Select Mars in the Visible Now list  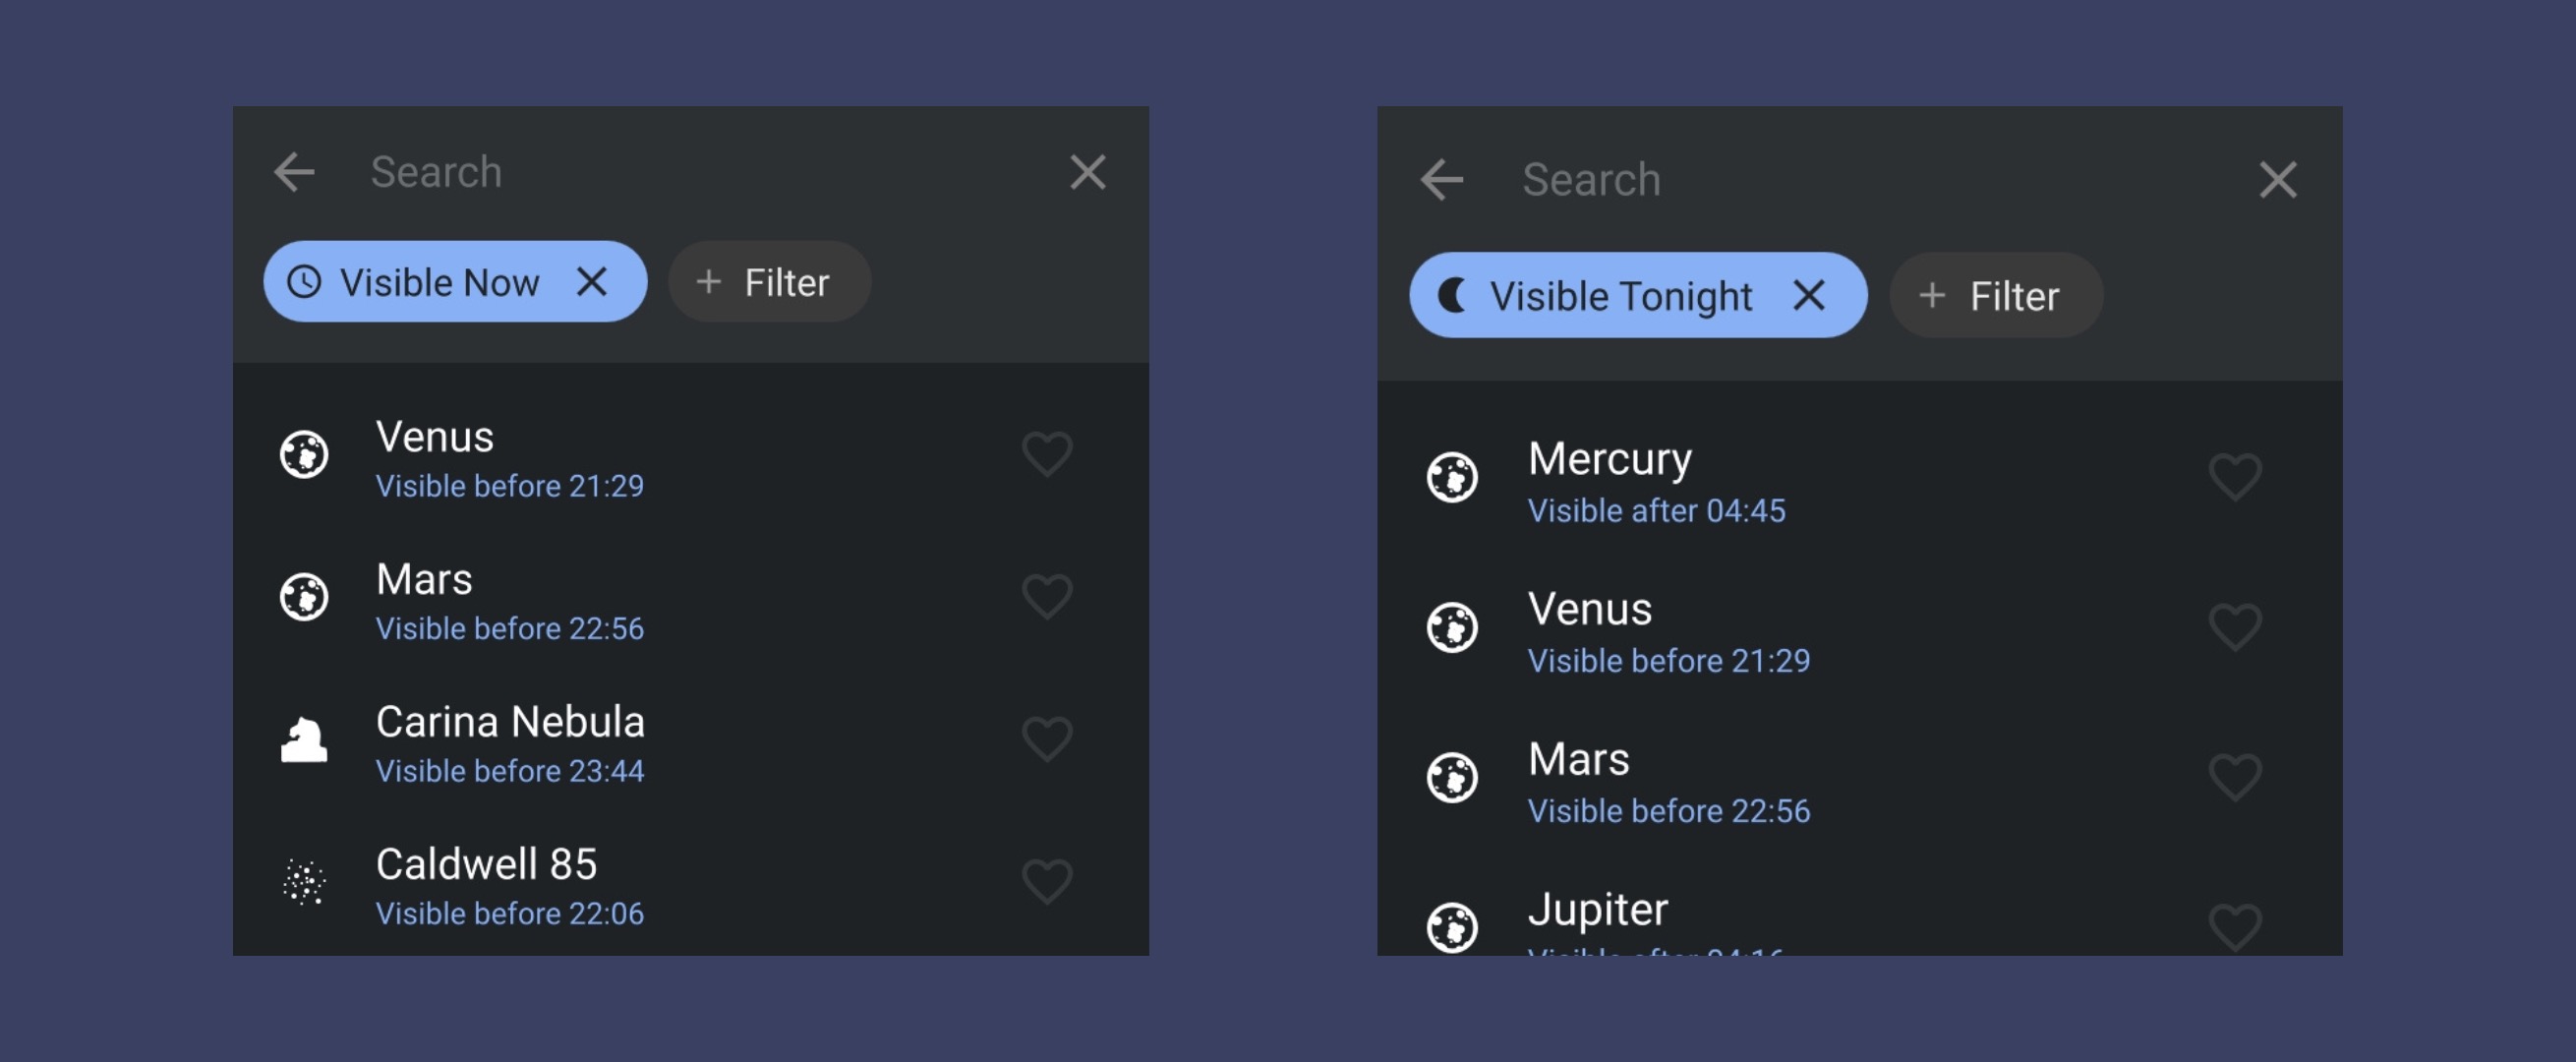510,598
